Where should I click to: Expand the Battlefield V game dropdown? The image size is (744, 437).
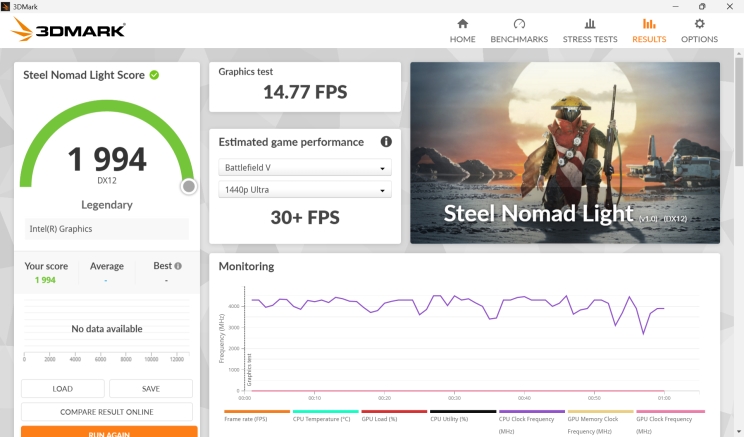[x=305, y=167]
